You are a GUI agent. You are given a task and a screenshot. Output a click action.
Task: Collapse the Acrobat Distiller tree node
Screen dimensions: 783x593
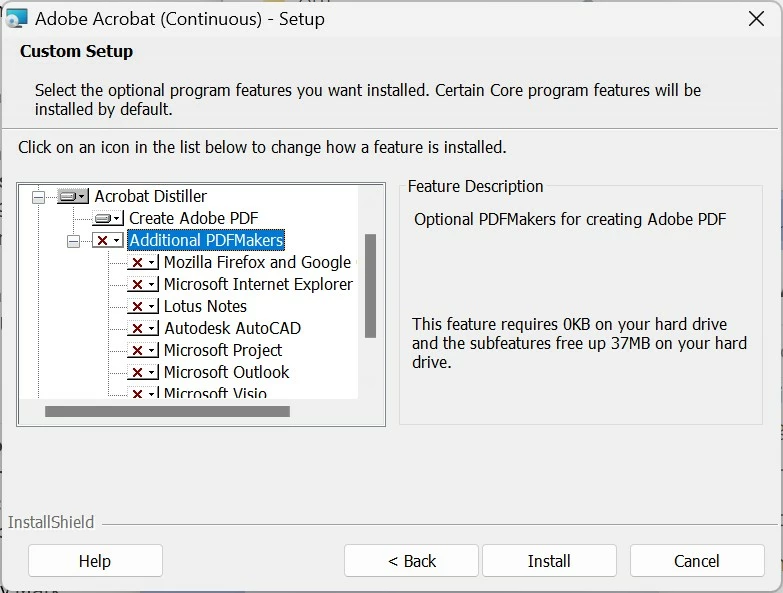[38, 197]
